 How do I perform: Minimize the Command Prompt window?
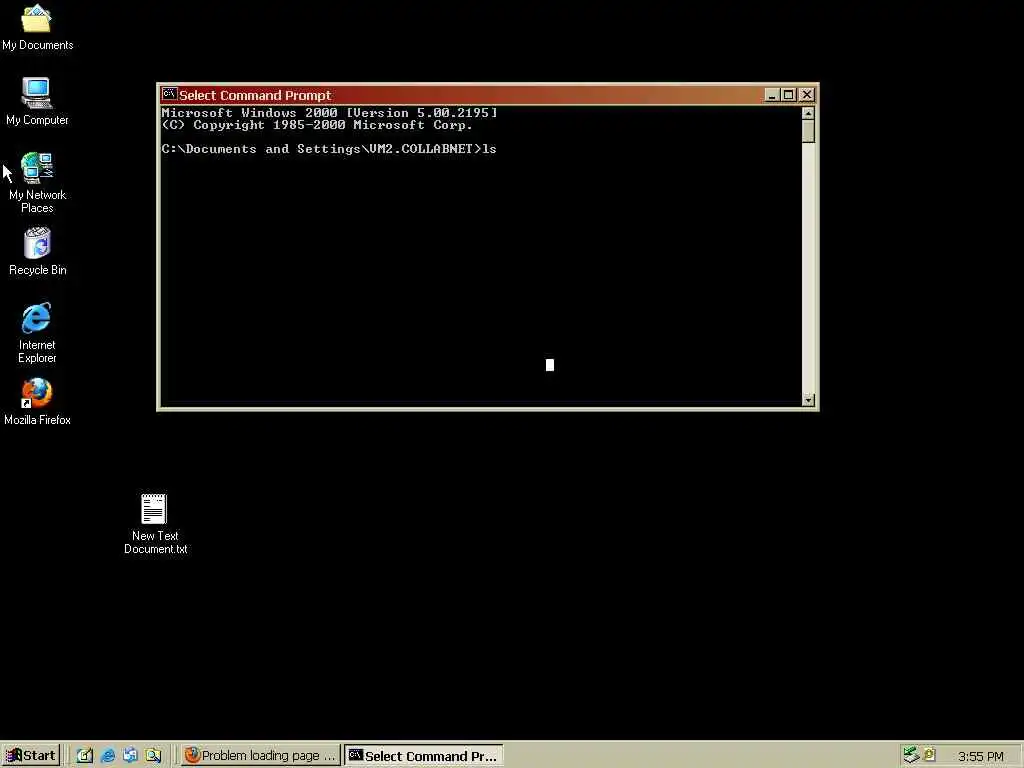pos(771,95)
